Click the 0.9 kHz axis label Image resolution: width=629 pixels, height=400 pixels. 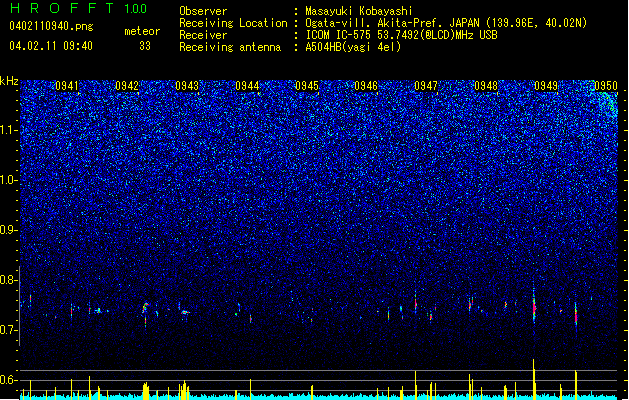click(9, 230)
